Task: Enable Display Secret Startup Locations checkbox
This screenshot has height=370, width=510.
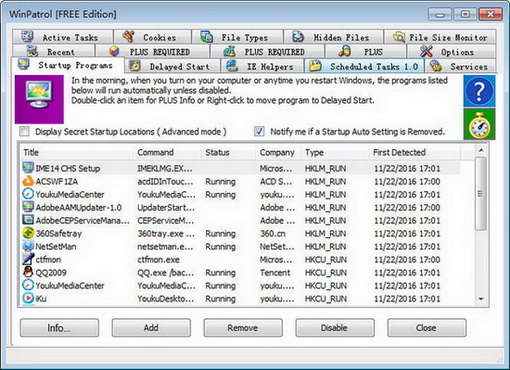Action: coord(24,132)
